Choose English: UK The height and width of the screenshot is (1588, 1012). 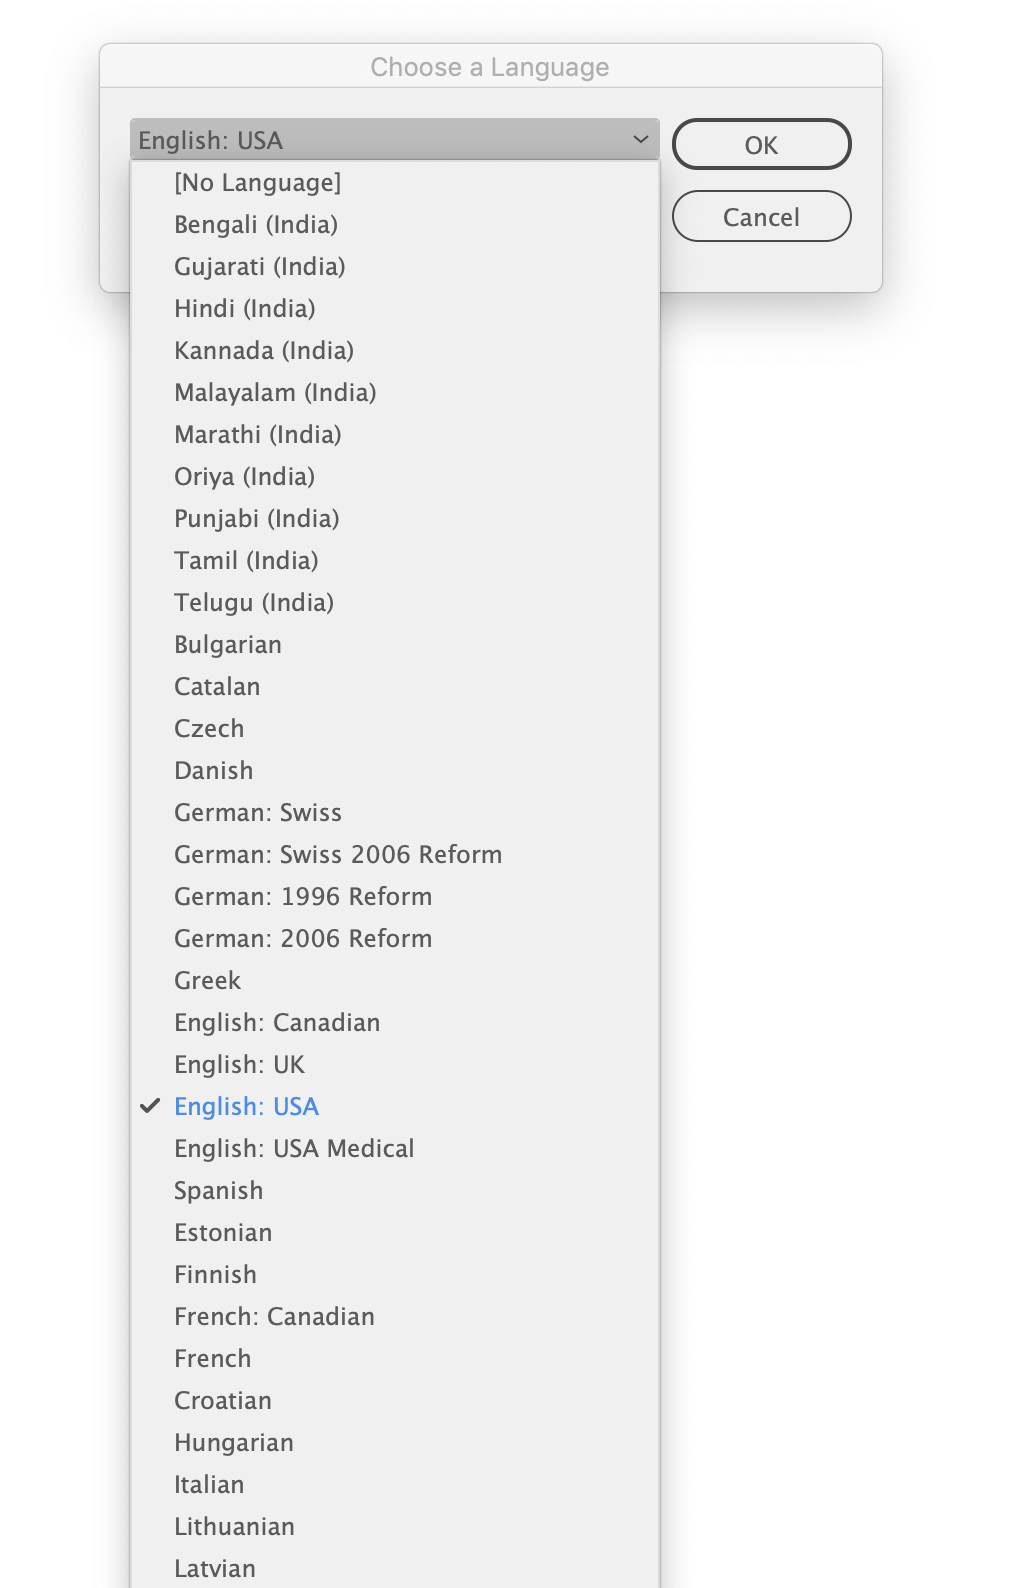coord(239,1064)
